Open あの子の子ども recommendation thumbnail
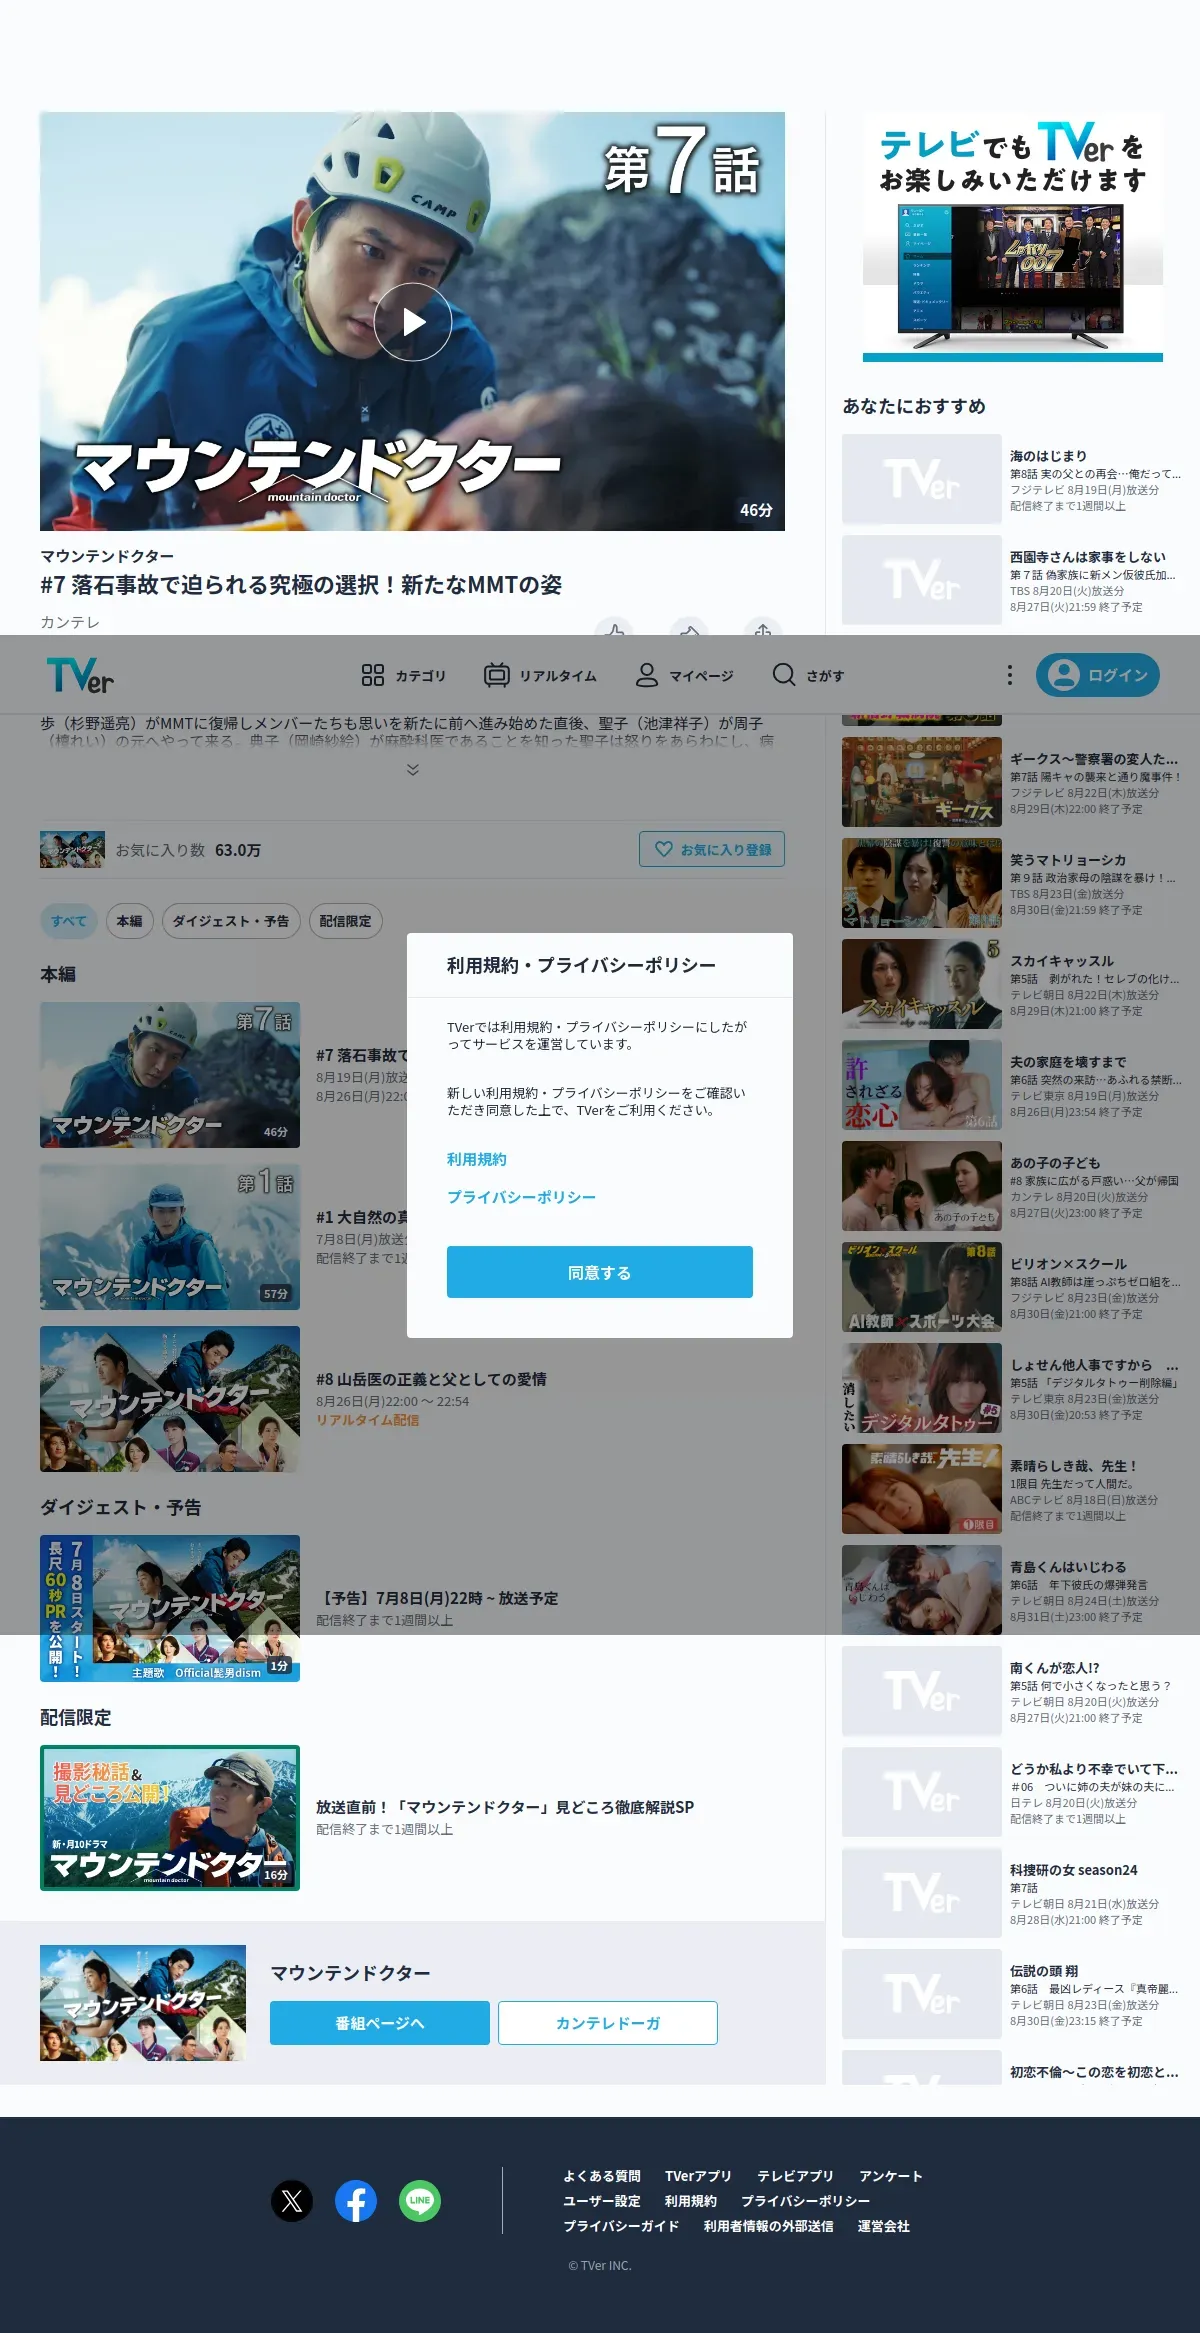 [922, 1186]
